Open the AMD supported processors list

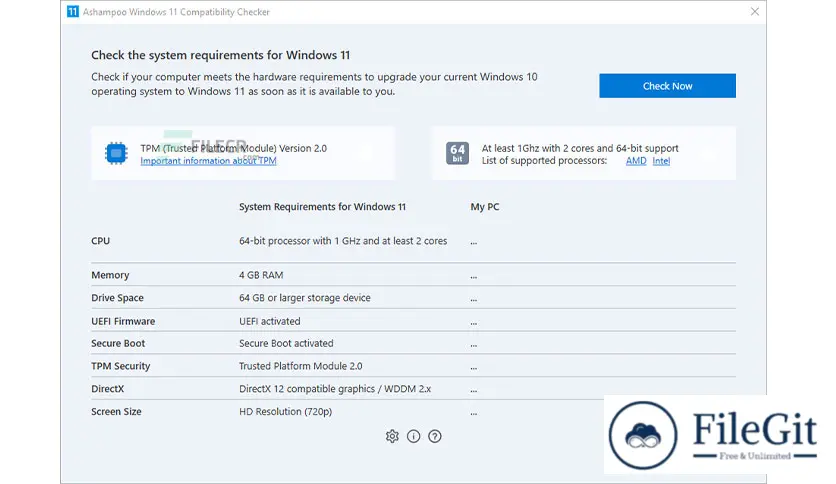(x=636, y=160)
